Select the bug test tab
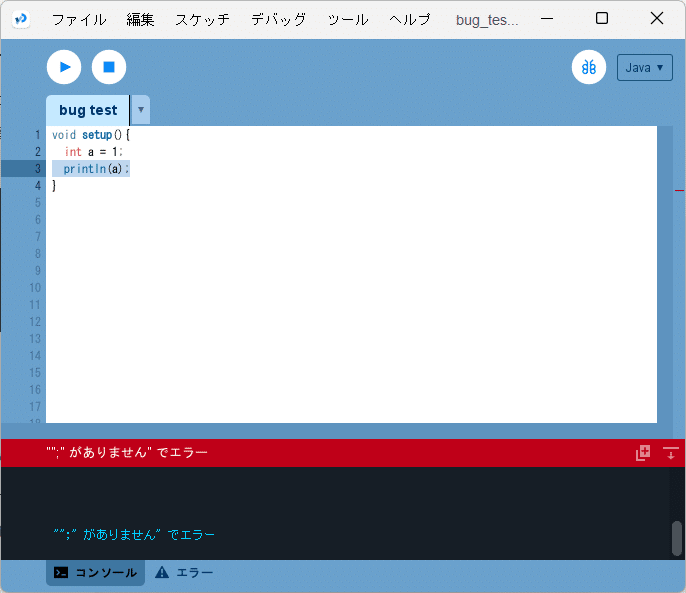Screen dimensions: 686x593 (x=88, y=110)
